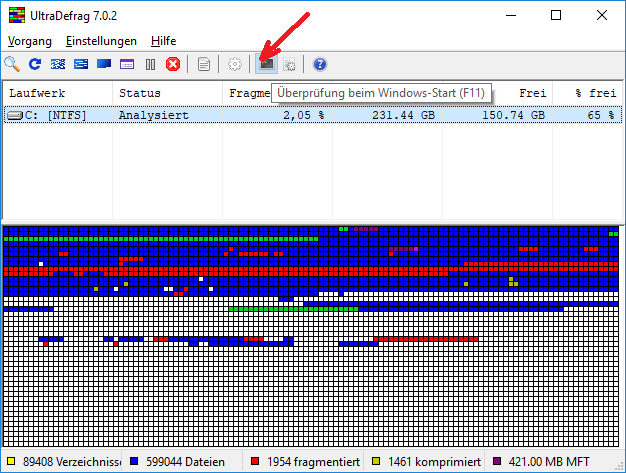Click the Laufwerk column header
The image size is (626, 473).
point(57,93)
